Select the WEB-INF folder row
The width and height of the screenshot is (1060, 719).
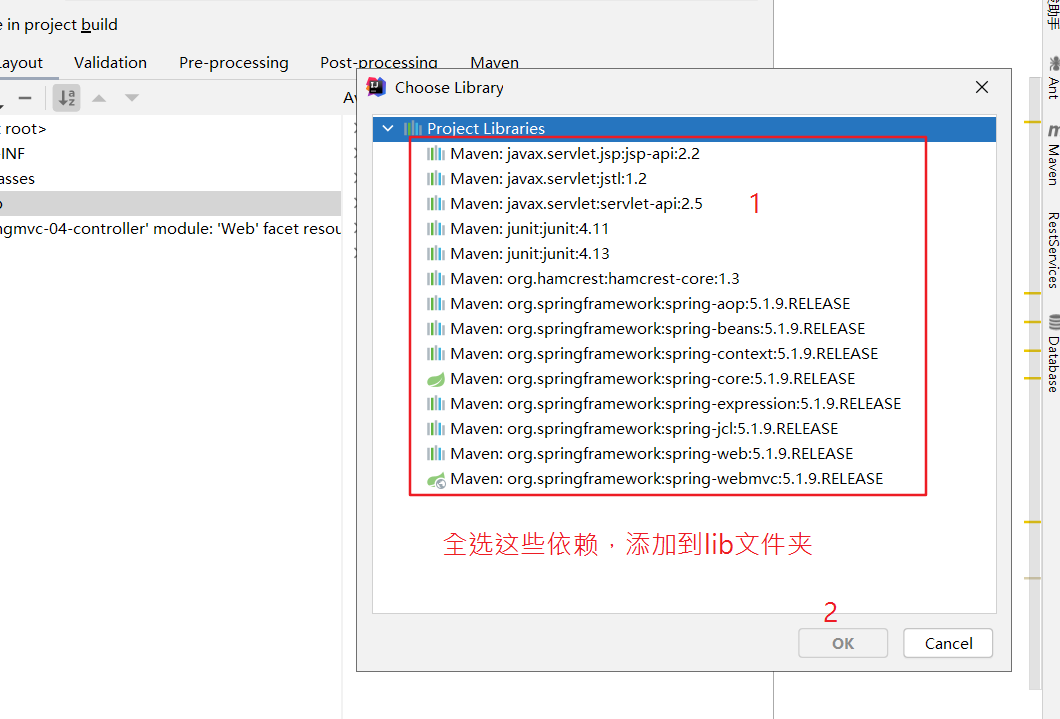[170, 153]
